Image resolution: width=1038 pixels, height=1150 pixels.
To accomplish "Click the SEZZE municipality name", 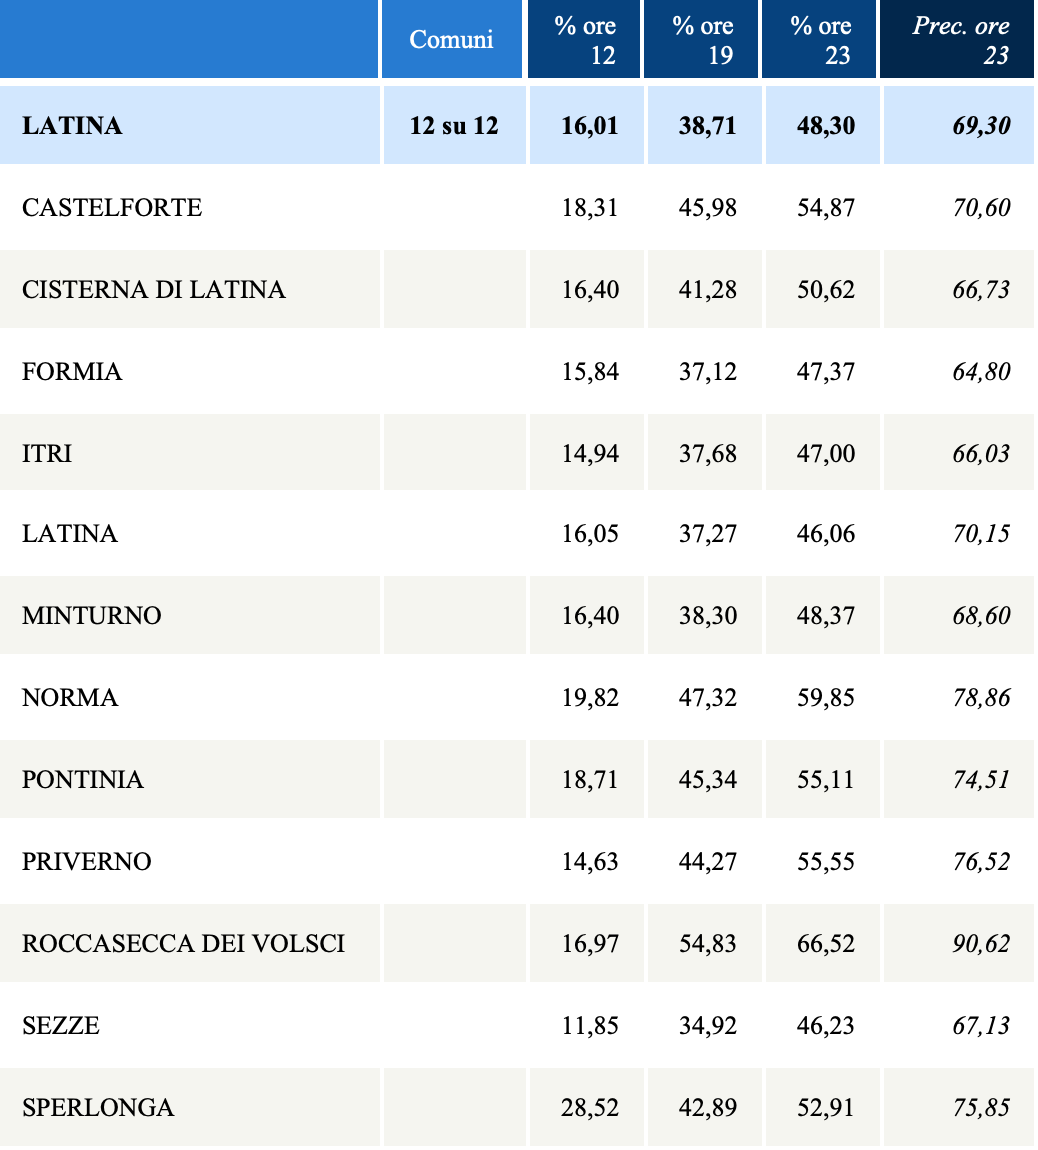I will 61,1026.
